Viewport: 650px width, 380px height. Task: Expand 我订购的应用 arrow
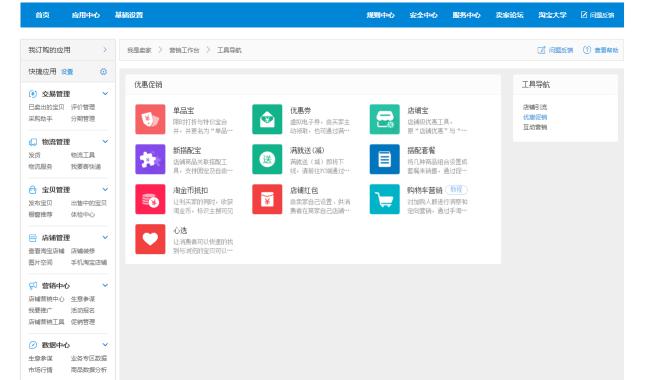pos(105,50)
